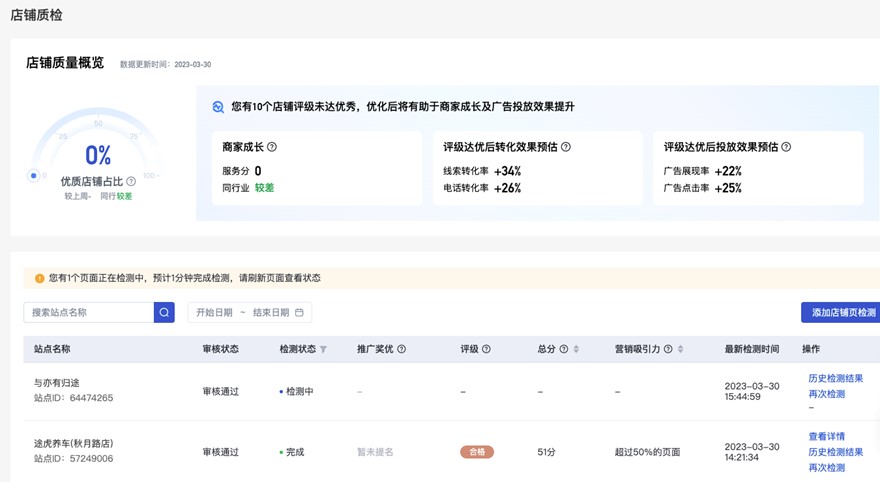The image size is (880, 482).
Task: Open date picker via calendar icon
Action: pos(299,313)
